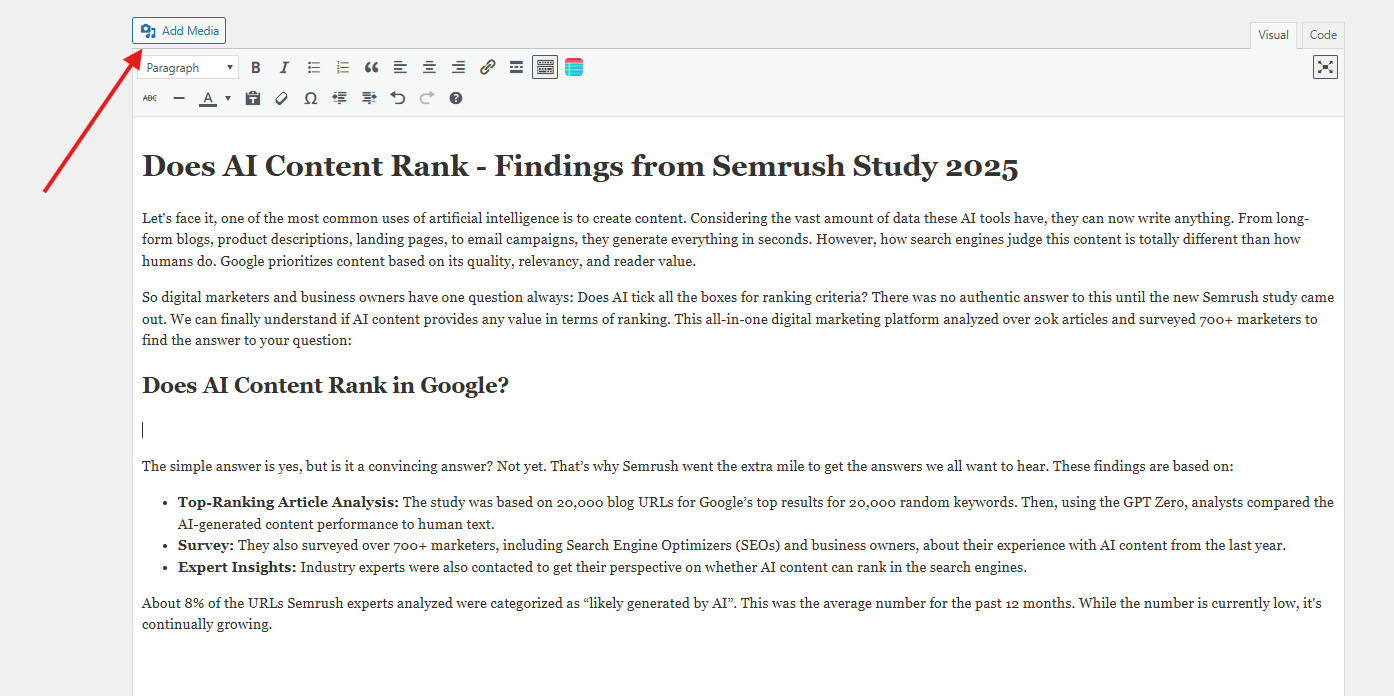Viewport: 1394px width, 696px height.
Task: Apply strikethrough formatting
Action: coord(150,98)
